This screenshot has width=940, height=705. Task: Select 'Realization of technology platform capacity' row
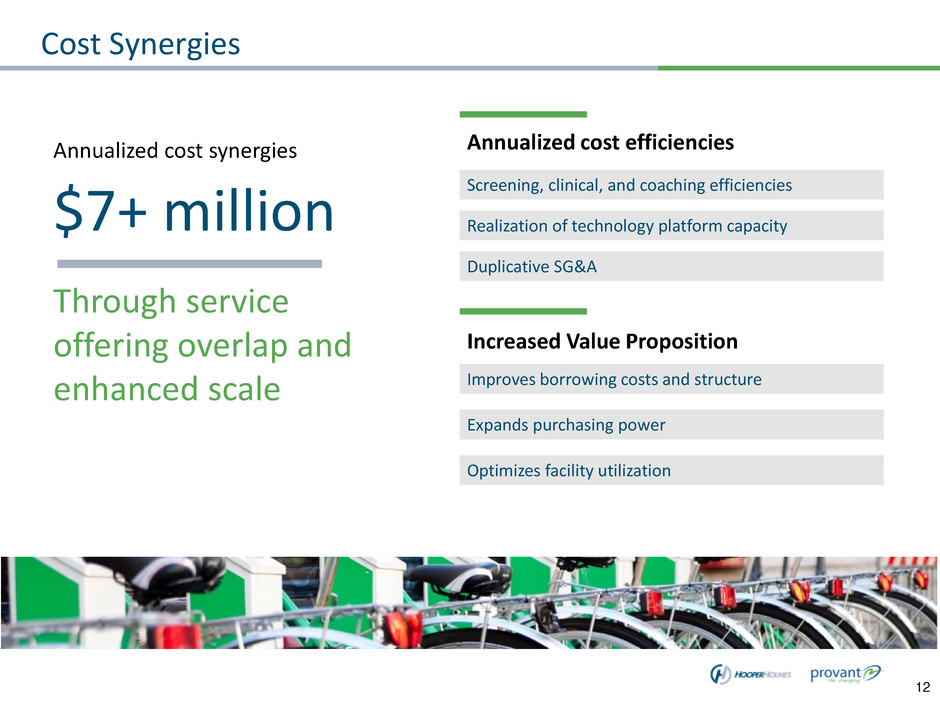671,225
